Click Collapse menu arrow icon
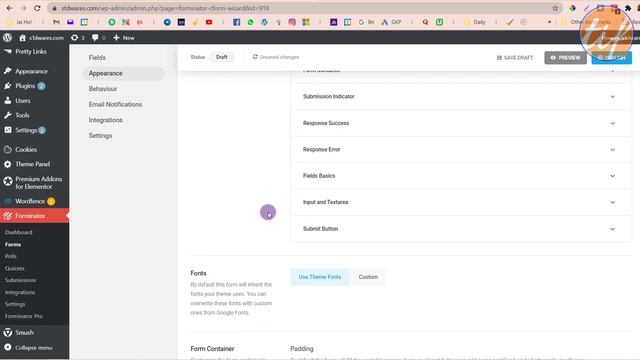The width and height of the screenshot is (640, 360). [x=8, y=347]
